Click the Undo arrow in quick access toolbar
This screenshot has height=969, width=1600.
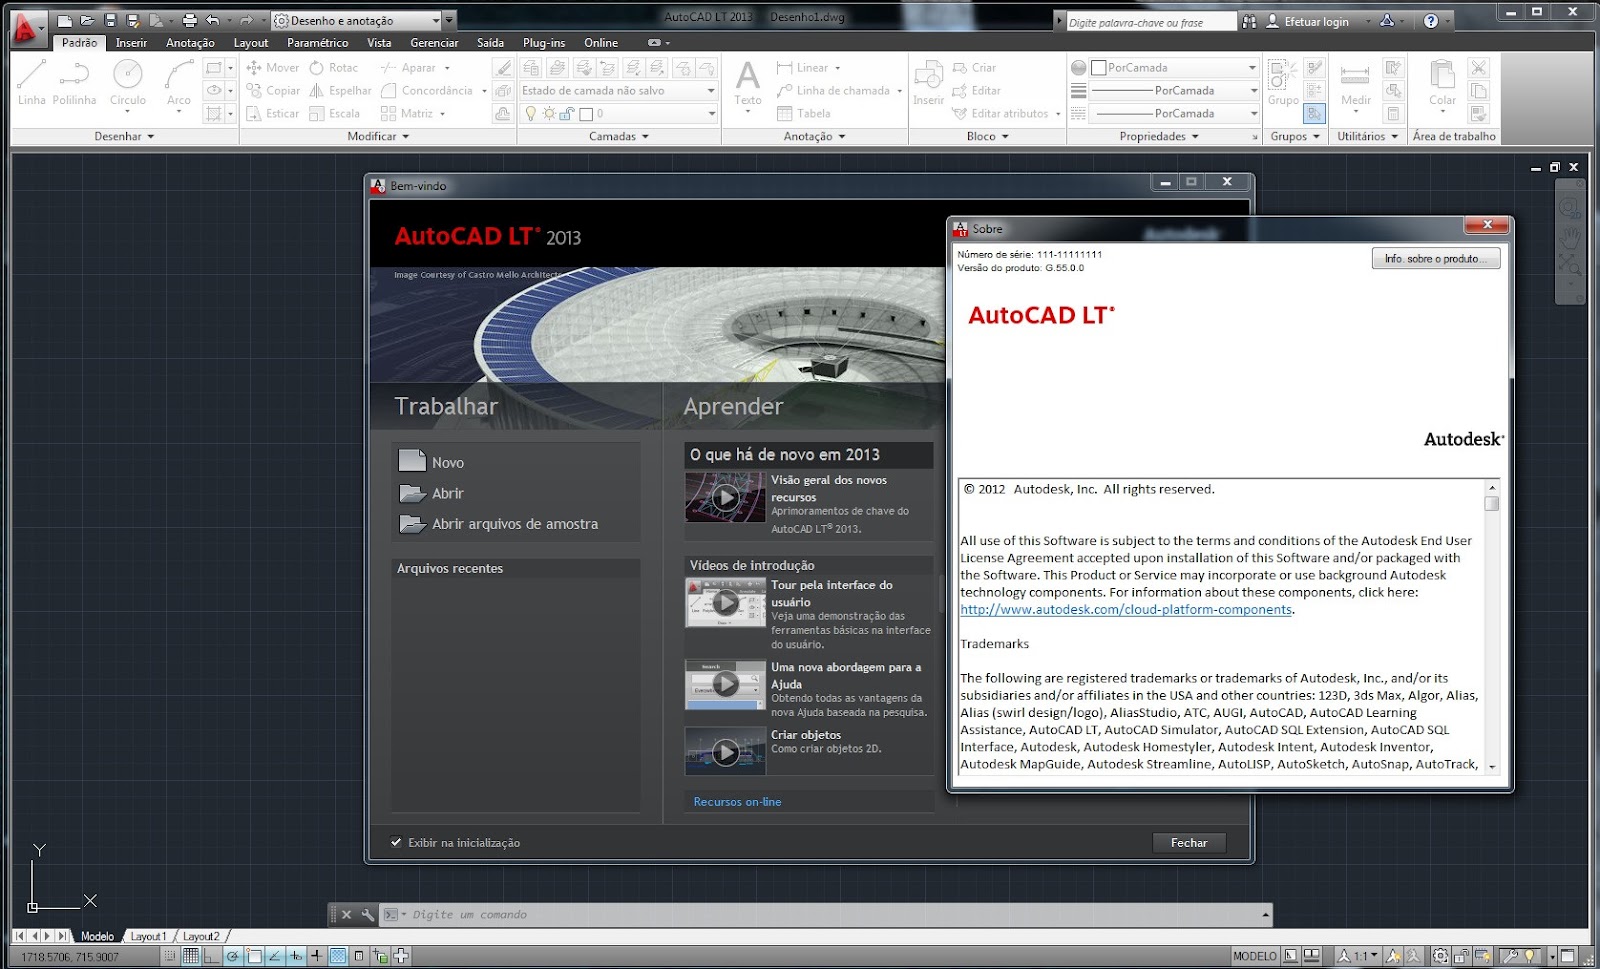212,21
